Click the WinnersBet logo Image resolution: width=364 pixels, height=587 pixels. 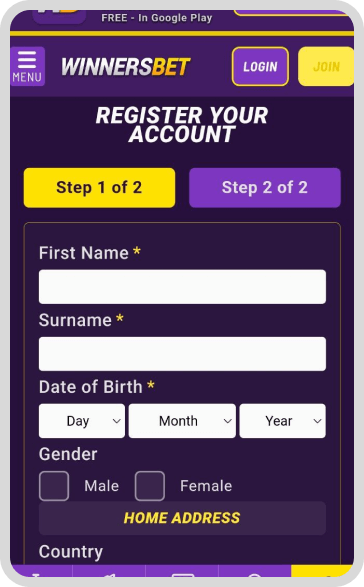click(126, 67)
